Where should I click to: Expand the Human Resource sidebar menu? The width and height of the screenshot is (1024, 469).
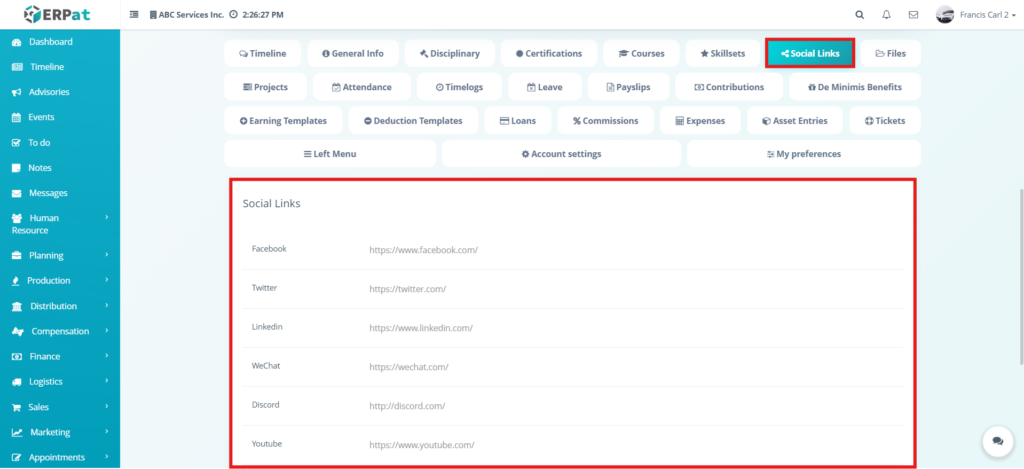coord(60,224)
